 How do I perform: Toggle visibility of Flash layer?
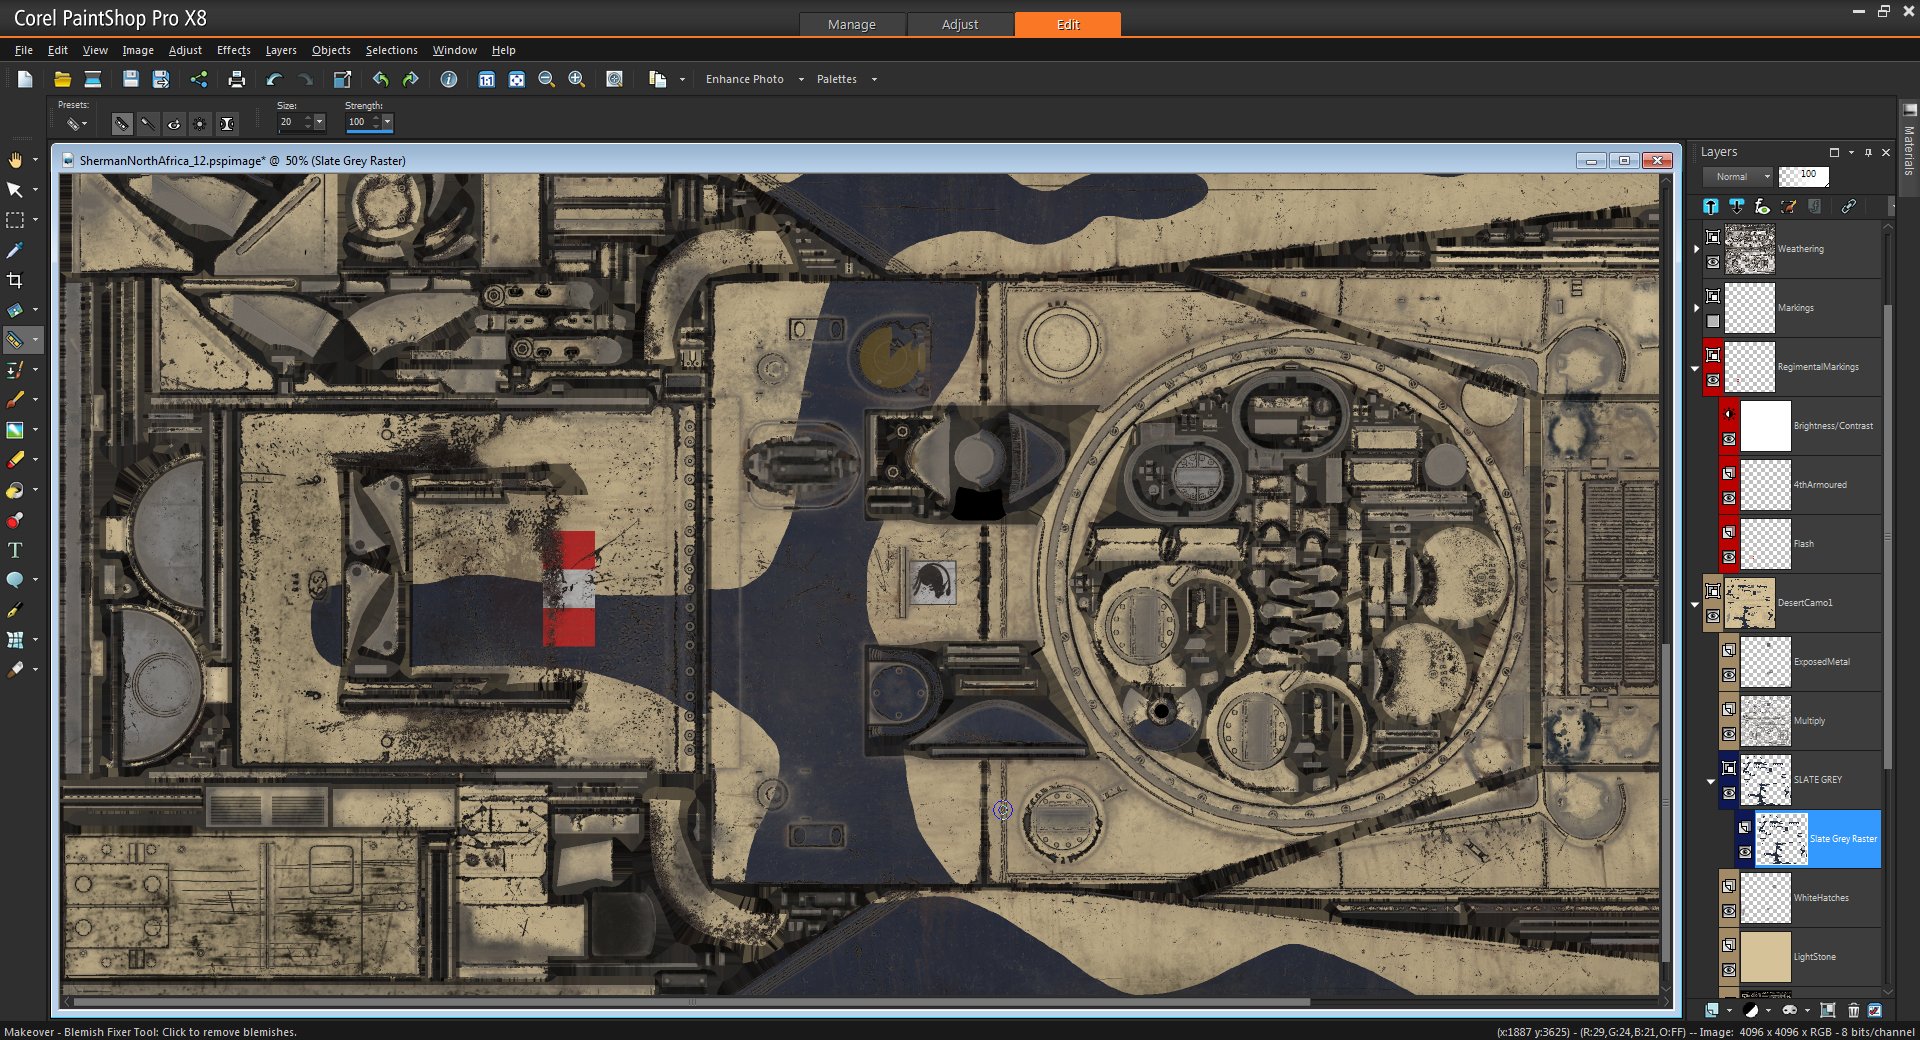[x=1729, y=557]
